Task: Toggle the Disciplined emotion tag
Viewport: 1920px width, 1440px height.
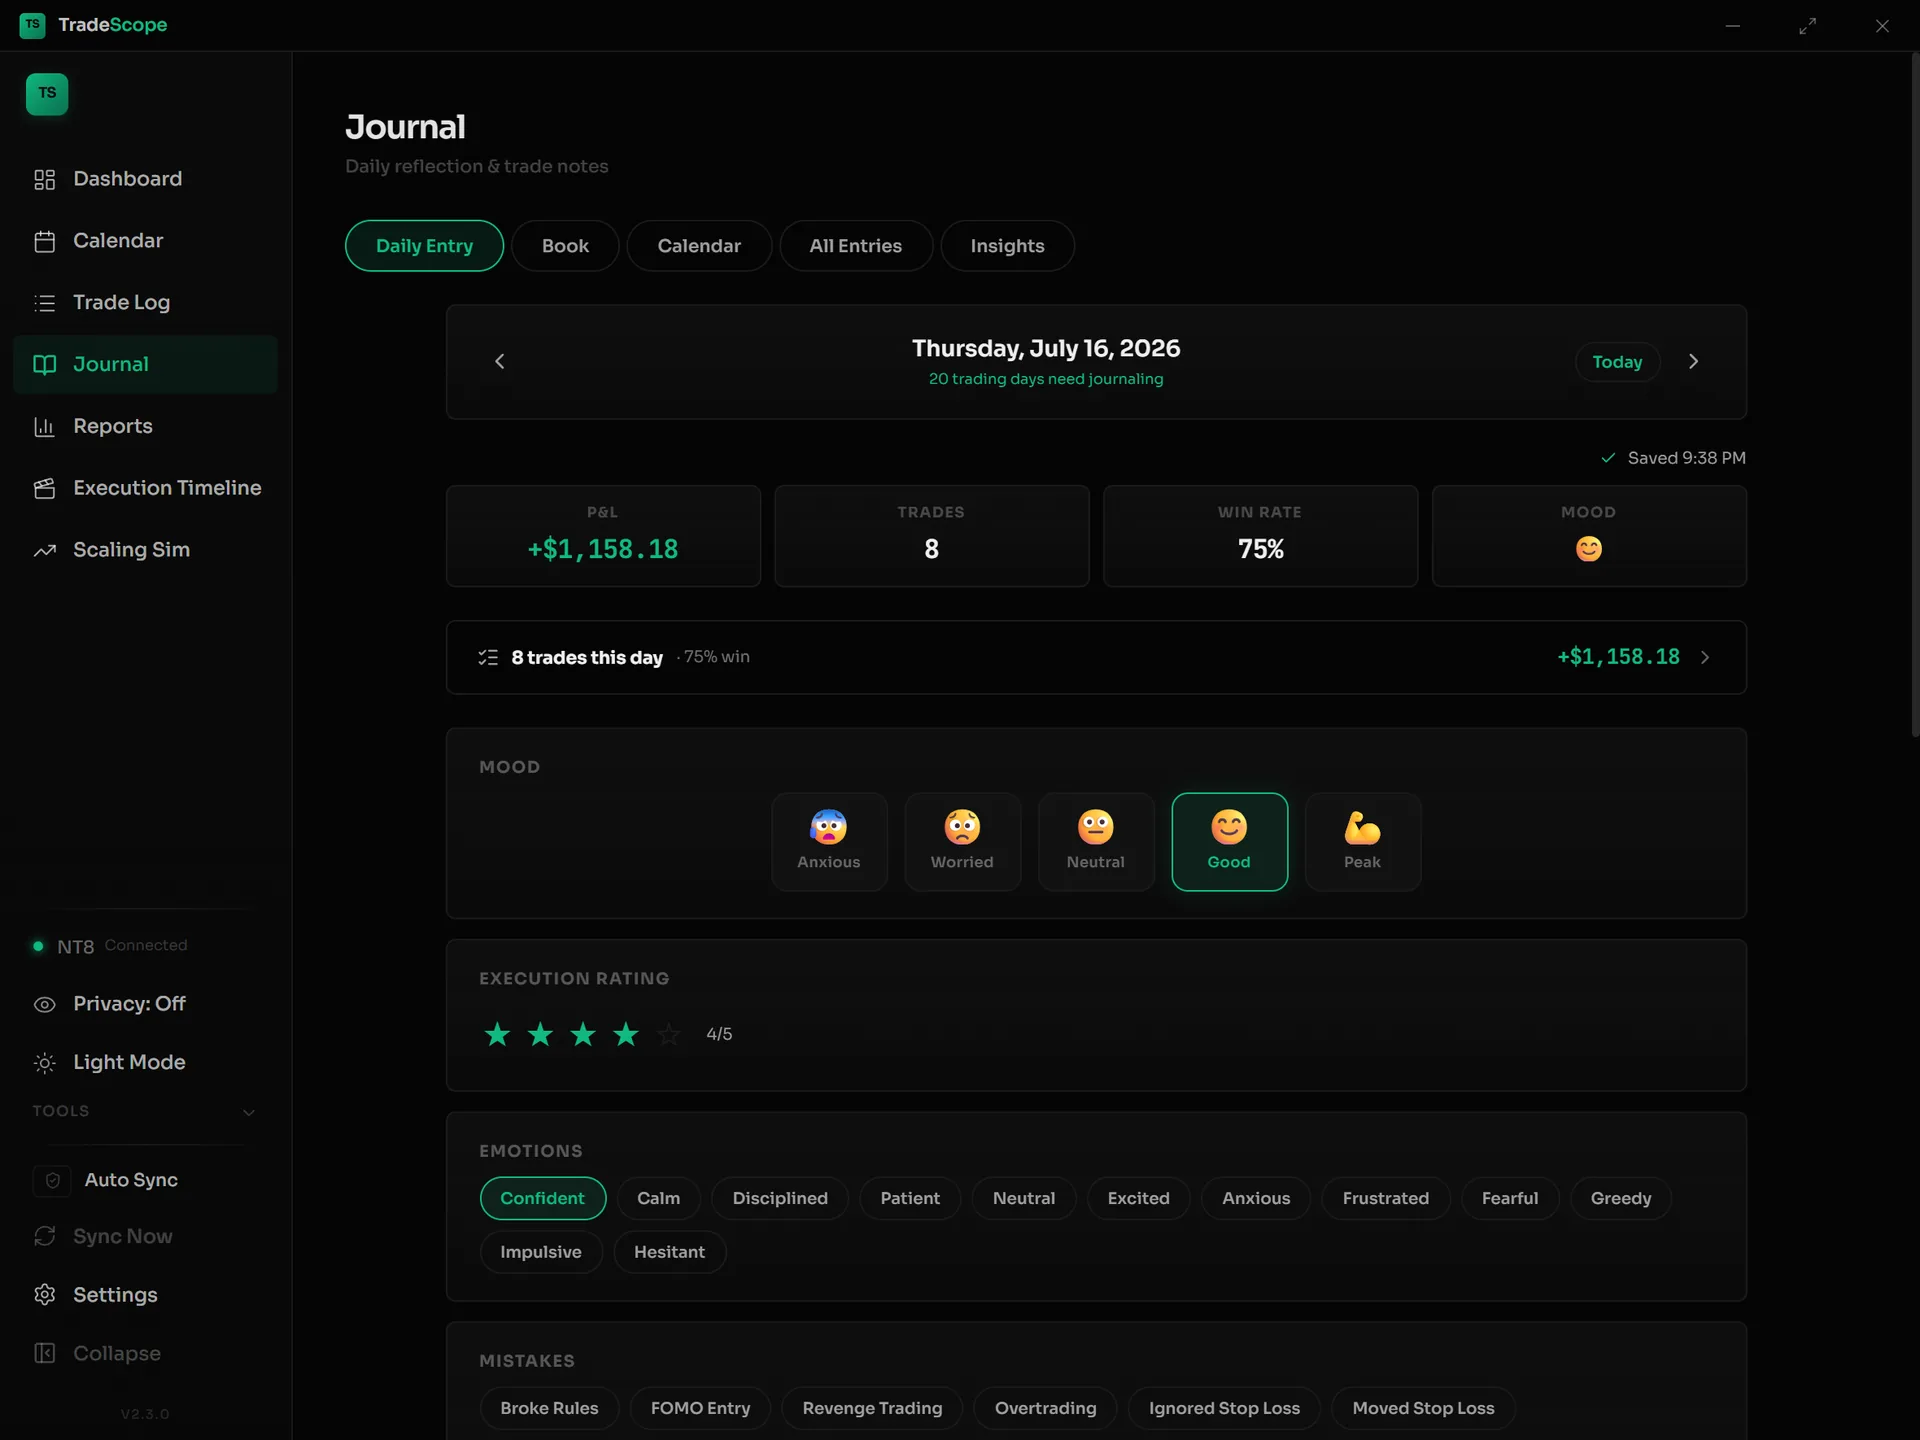Action: tap(780, 1198)
